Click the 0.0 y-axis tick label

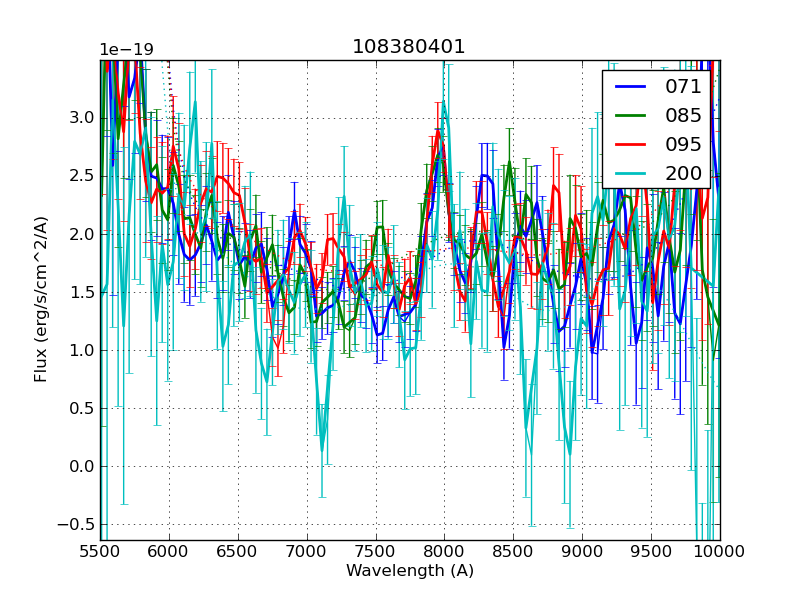click(80, 466)
